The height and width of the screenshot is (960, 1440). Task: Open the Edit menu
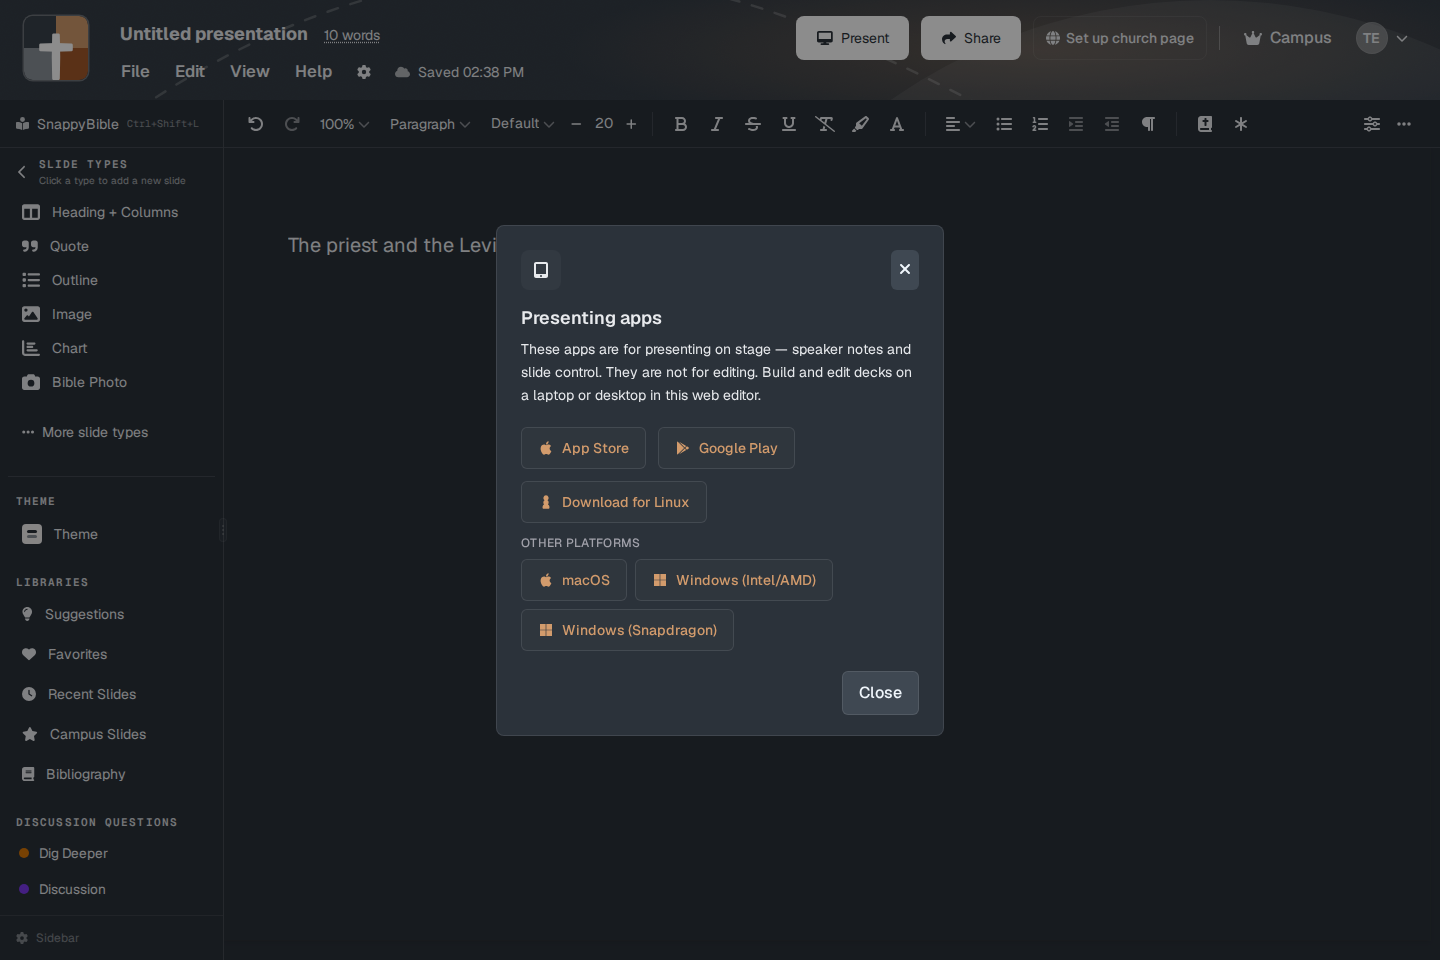pos(190,72)
